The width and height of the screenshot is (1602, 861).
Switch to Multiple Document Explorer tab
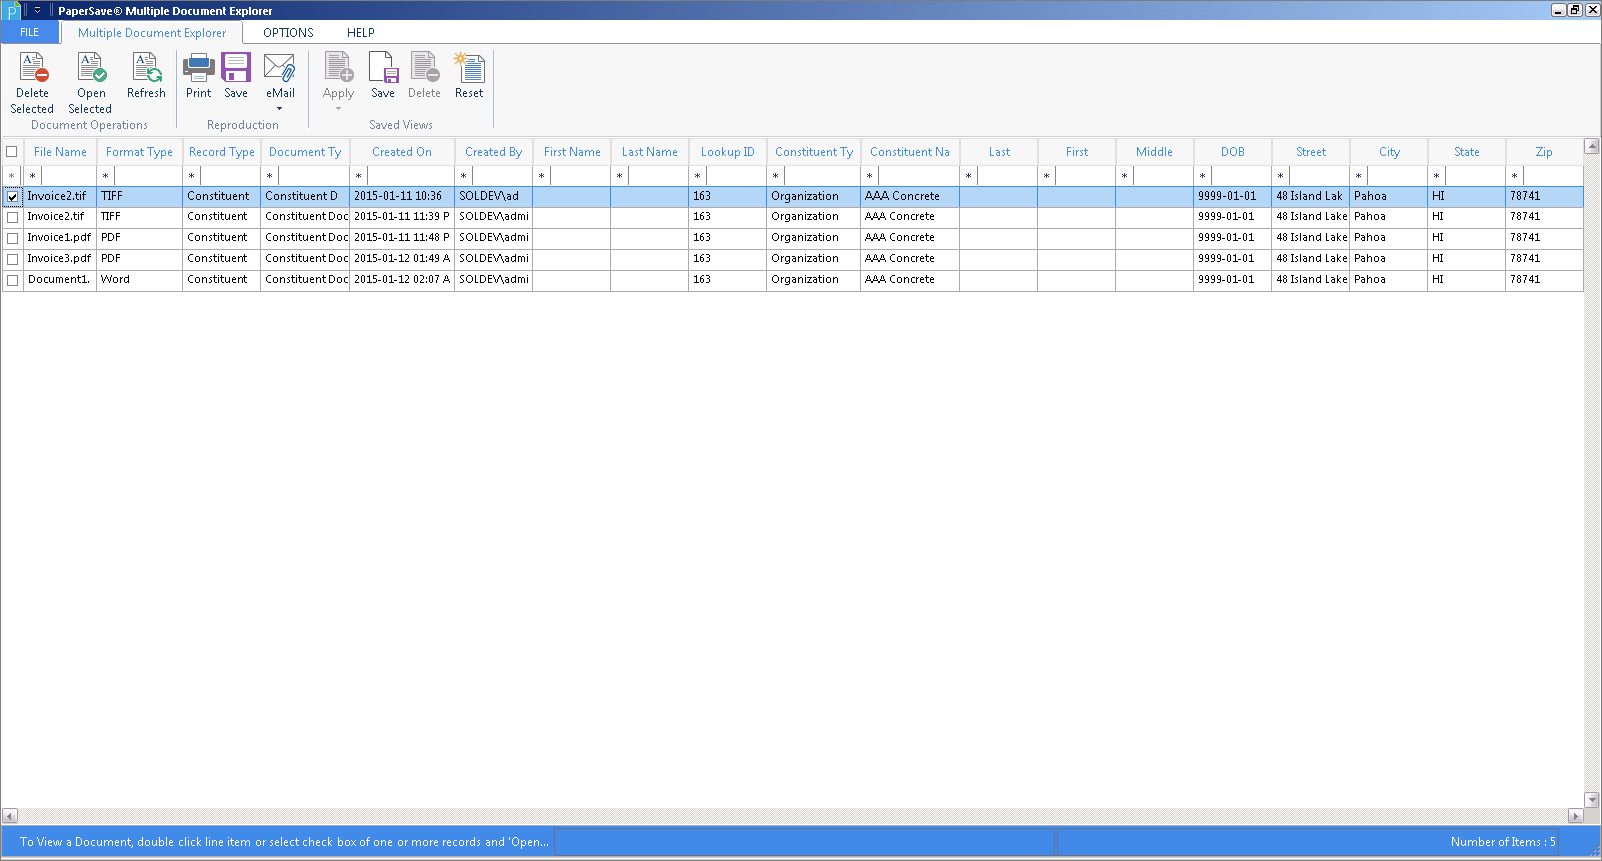point(152,33)
